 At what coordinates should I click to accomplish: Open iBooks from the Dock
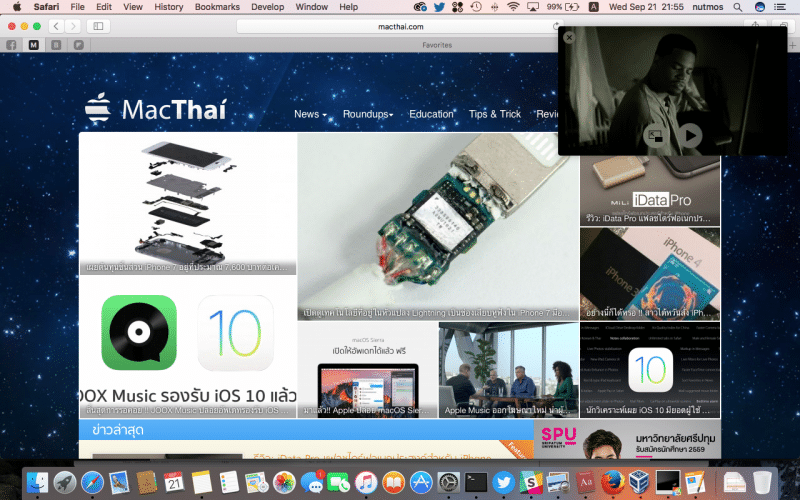click(393, 482)
